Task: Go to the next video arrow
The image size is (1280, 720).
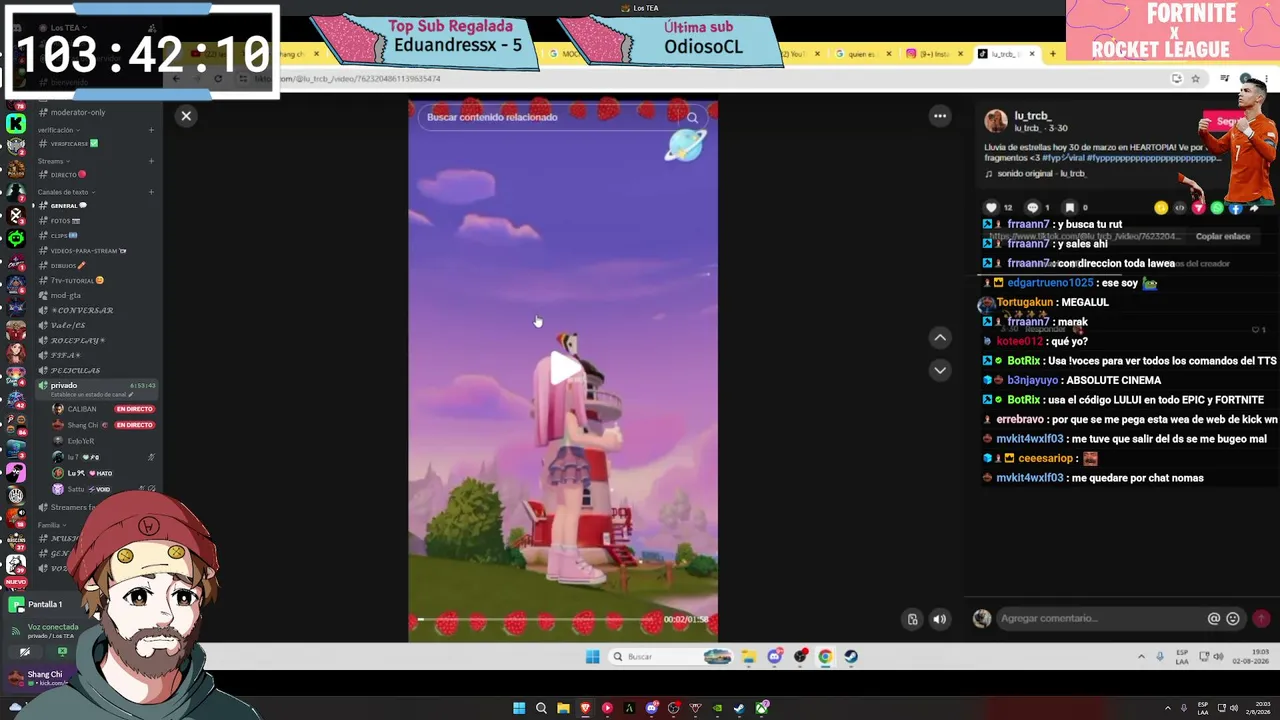Action: 940,370
